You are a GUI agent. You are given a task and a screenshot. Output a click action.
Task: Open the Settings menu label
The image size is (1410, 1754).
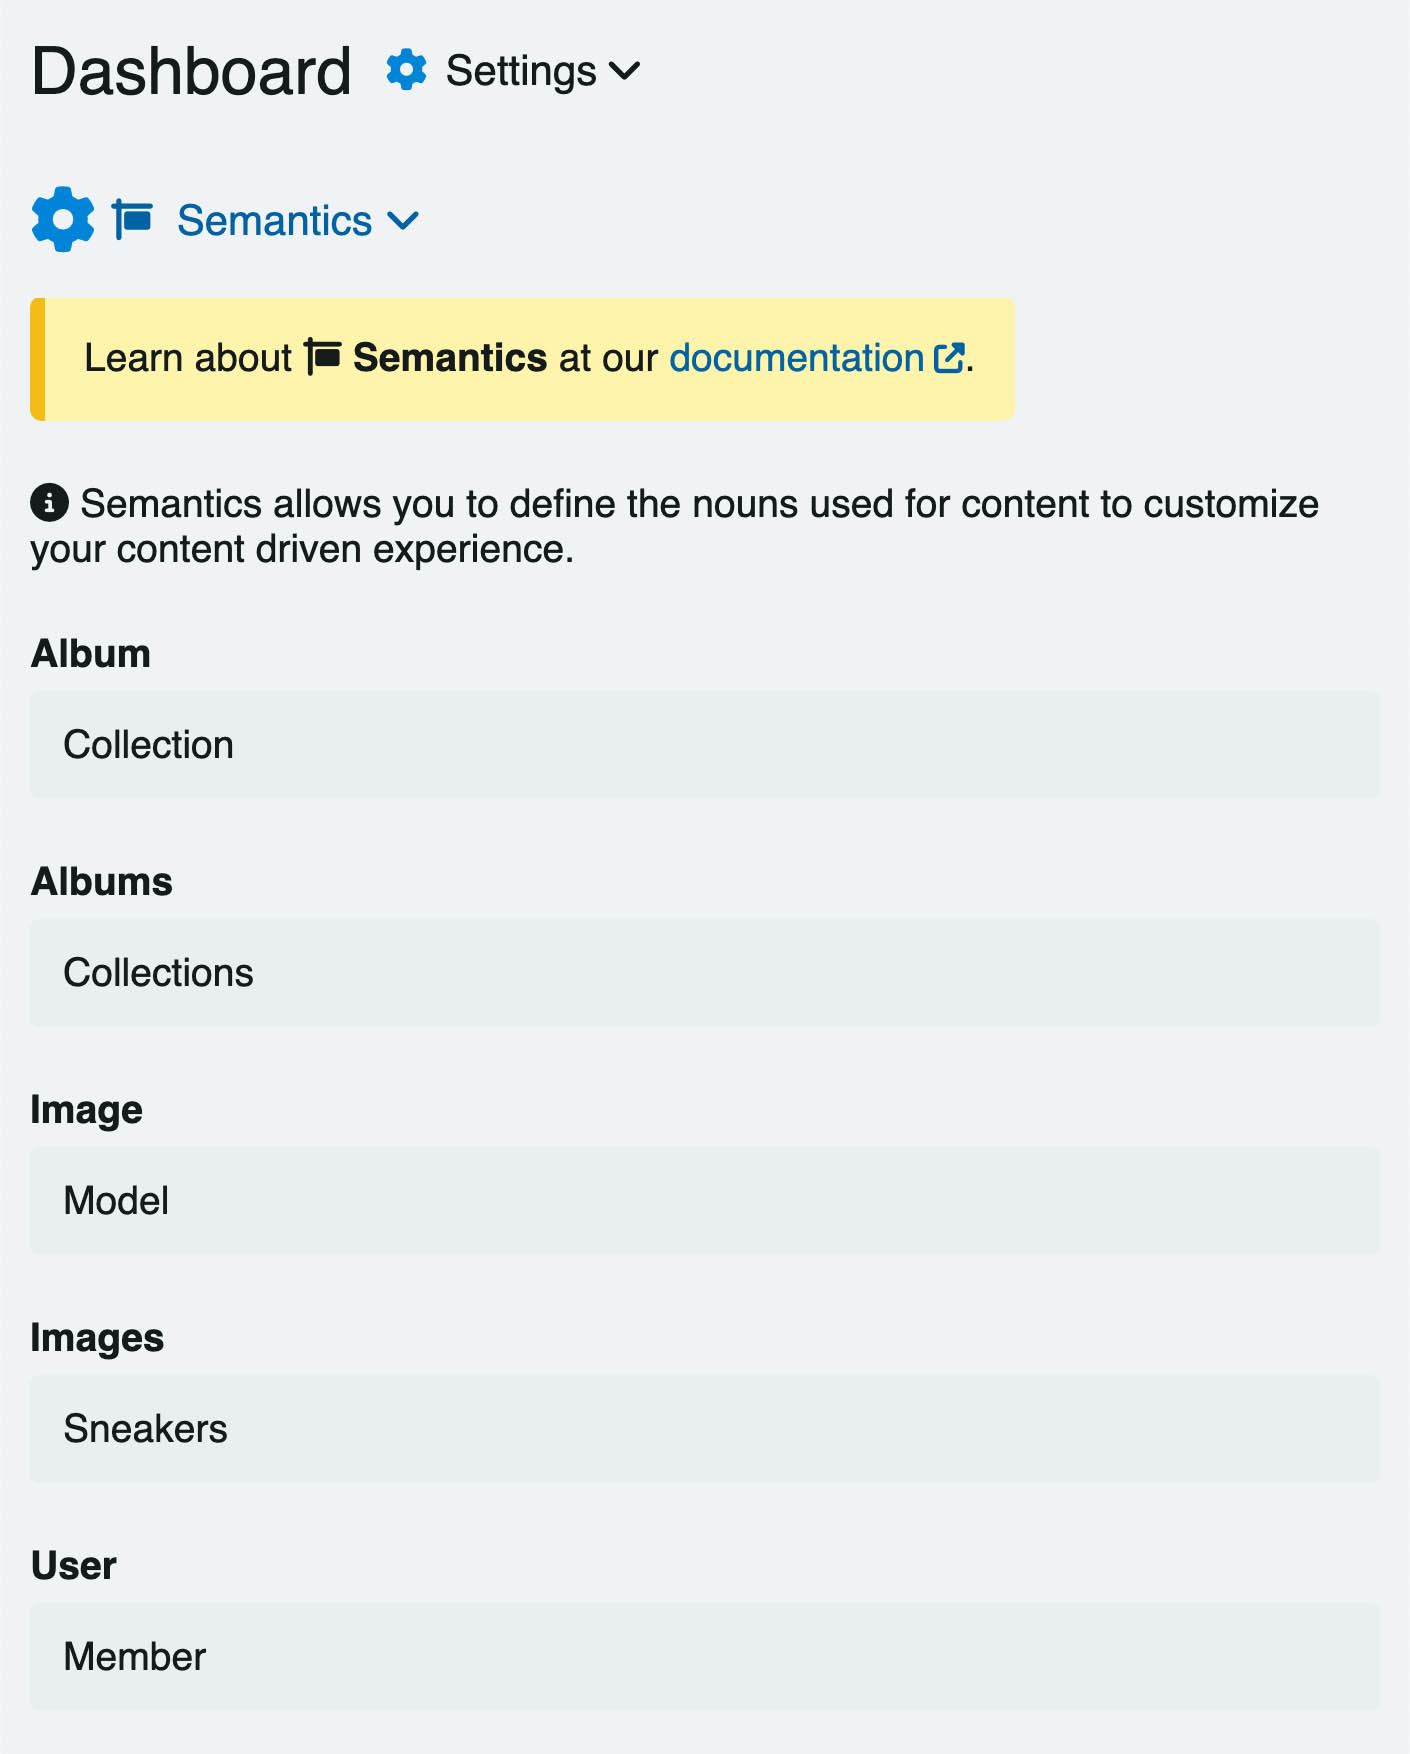point(521,71)
